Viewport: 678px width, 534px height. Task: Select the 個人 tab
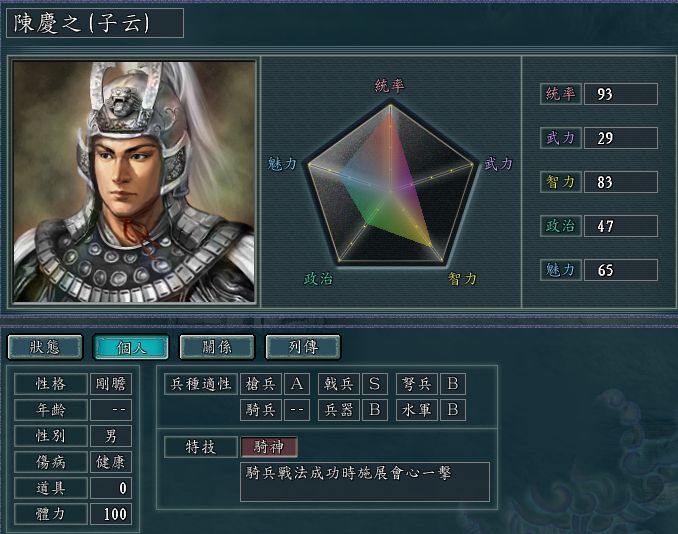pyautogui.click(x=131, y=347)
